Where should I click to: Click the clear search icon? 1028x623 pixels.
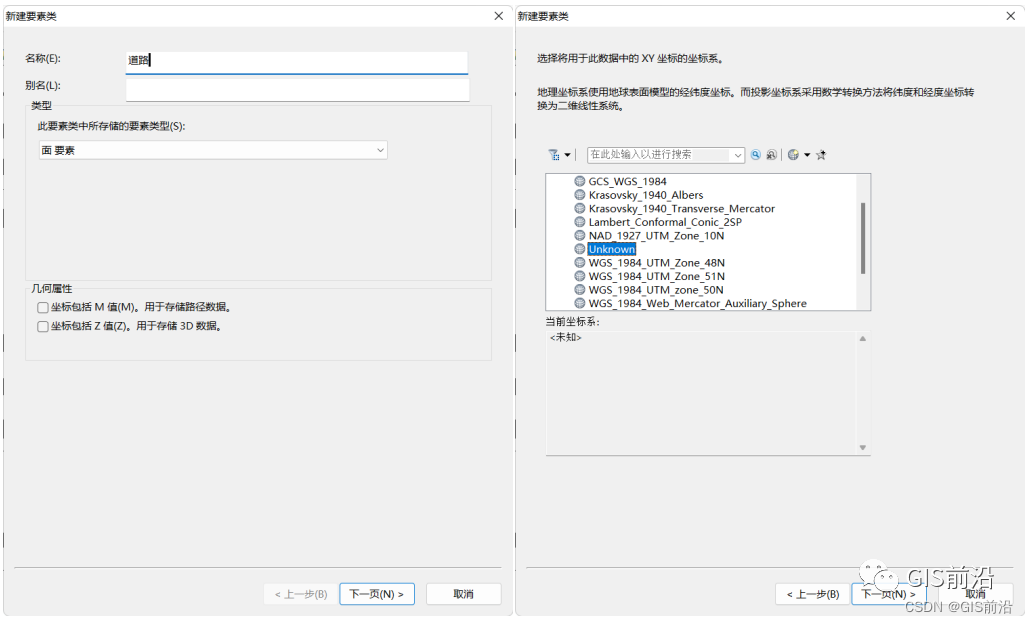pos(771,155)
